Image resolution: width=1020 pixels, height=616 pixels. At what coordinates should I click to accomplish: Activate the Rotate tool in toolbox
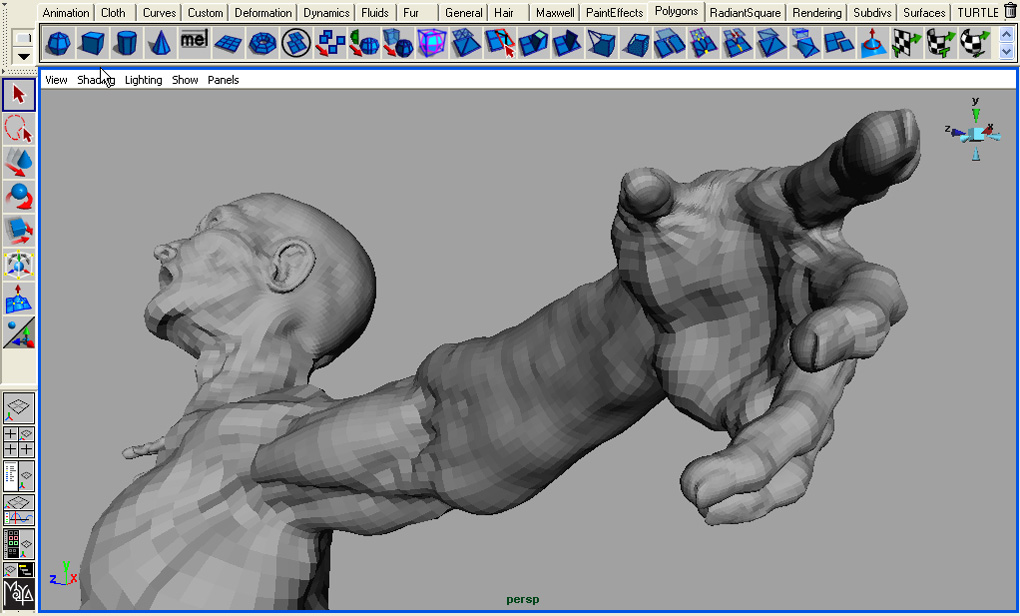[x=19, y=196]
